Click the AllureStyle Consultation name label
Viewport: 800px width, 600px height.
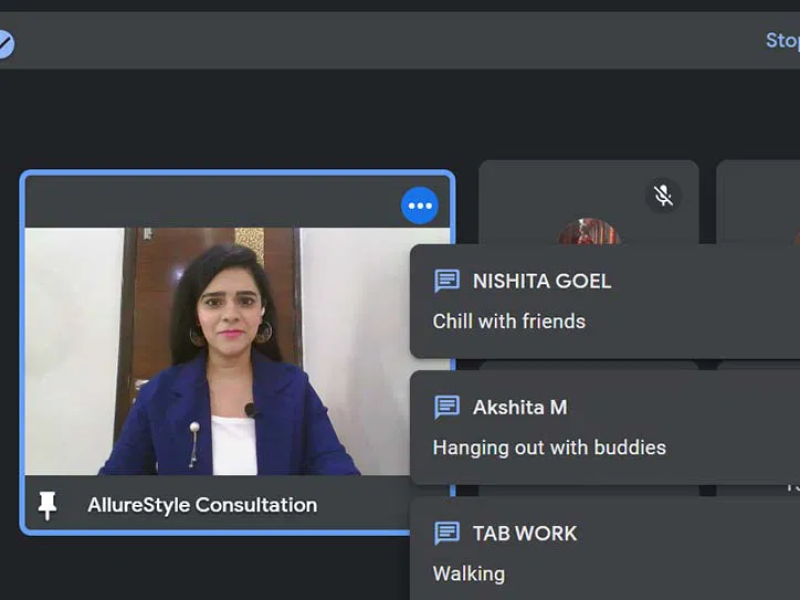(x=202, y=505)
